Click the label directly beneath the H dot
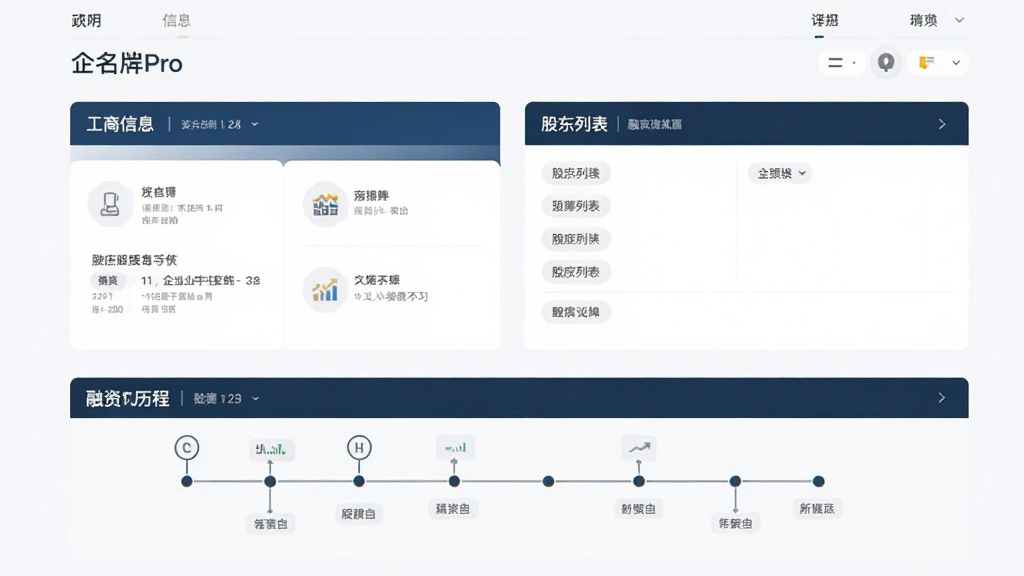This screenshot has height=576, width=1024. tap(359, 514)
